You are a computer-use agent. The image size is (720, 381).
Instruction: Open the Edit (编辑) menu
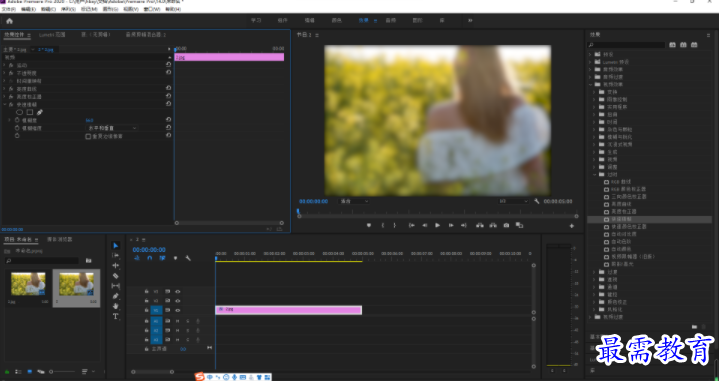point(28,9)
